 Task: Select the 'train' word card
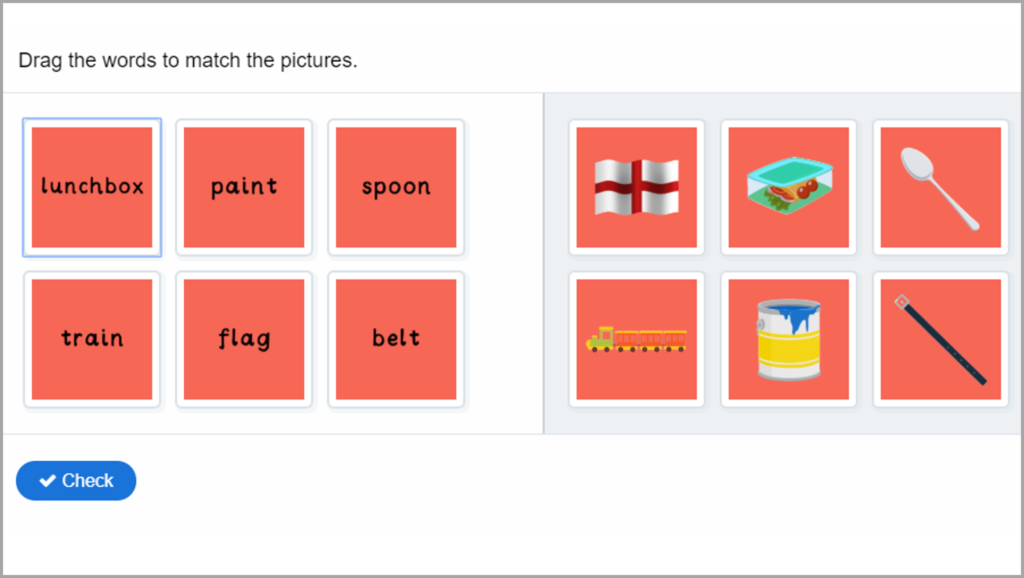(92, 339)
